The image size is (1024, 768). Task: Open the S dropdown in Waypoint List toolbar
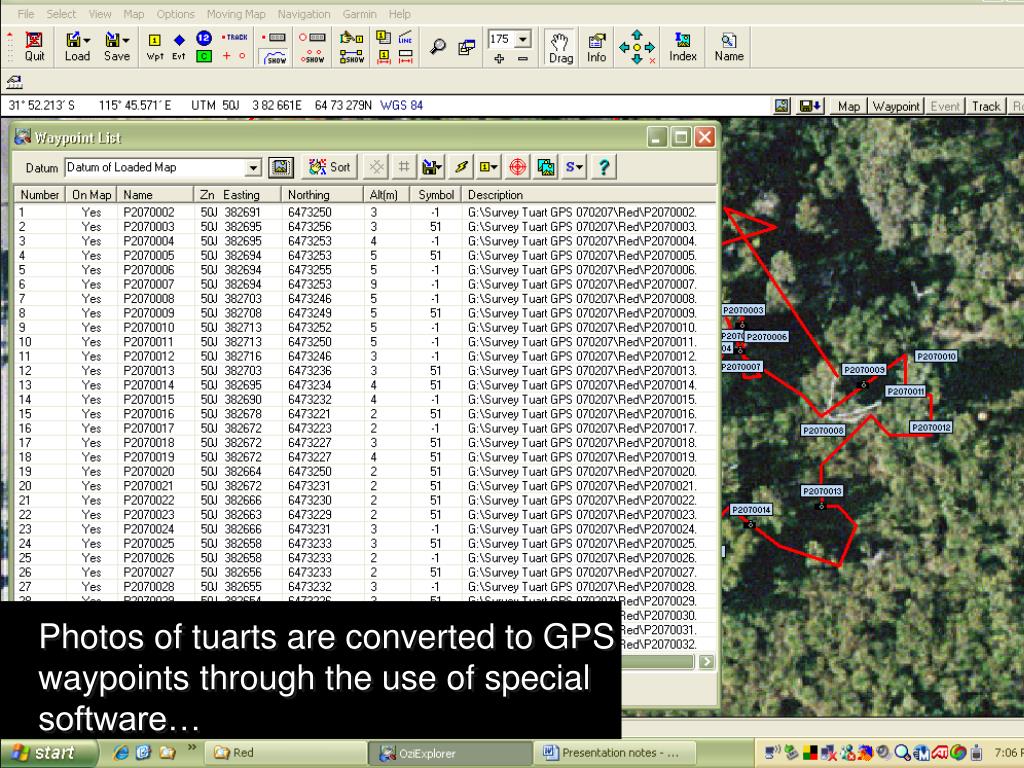pyautogui.click(x=574, y=167)
